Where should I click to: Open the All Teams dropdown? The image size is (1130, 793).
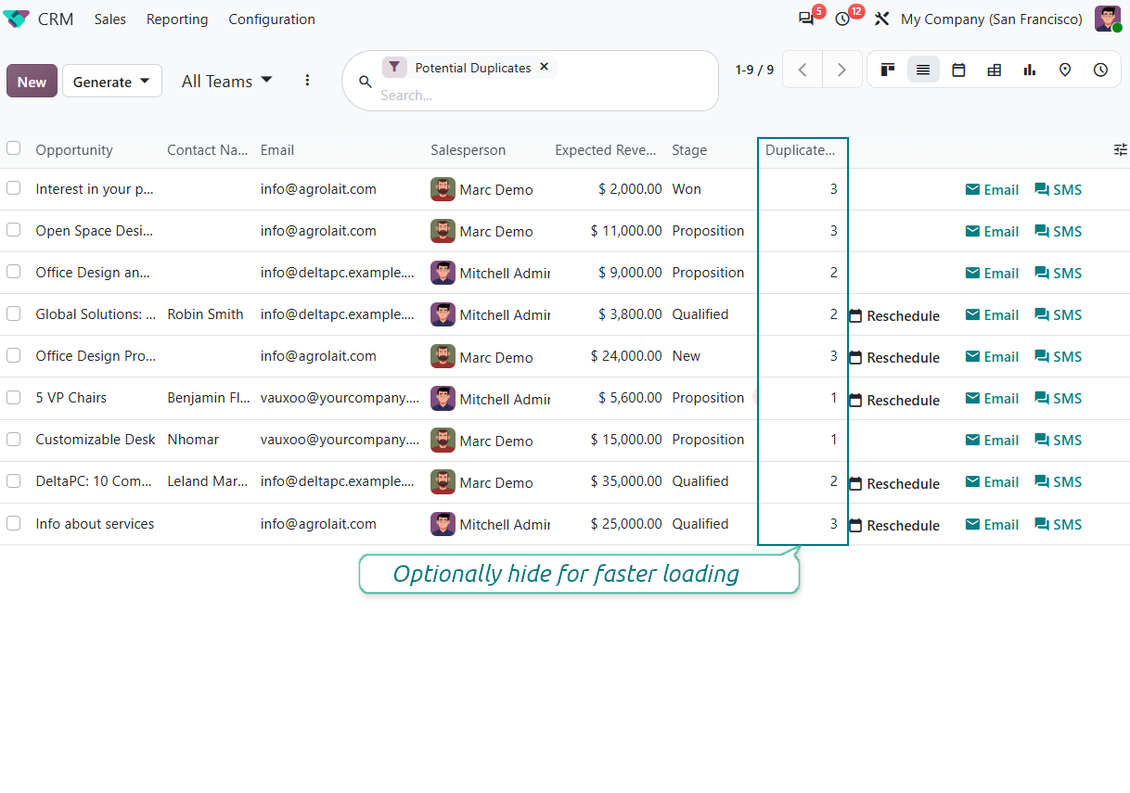tap(227, 81)
